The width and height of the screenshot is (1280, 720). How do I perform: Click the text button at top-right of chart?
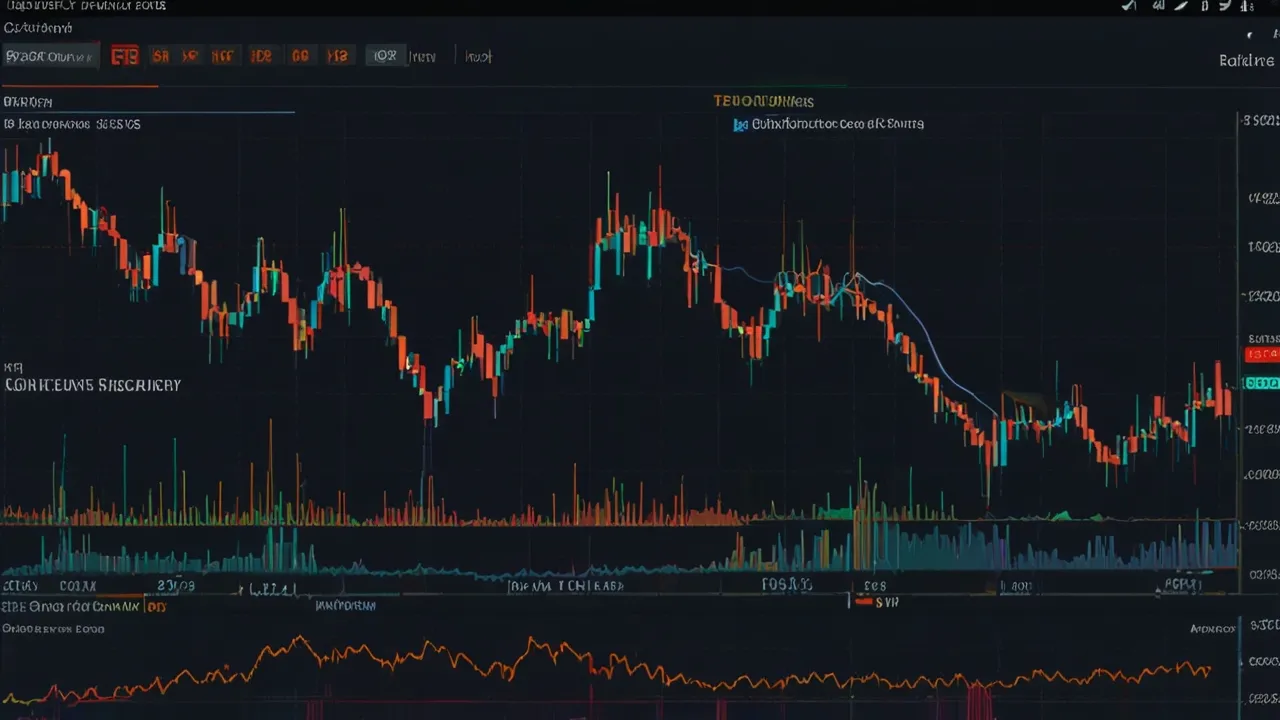pyautogui.click(x=1246, y=61)
